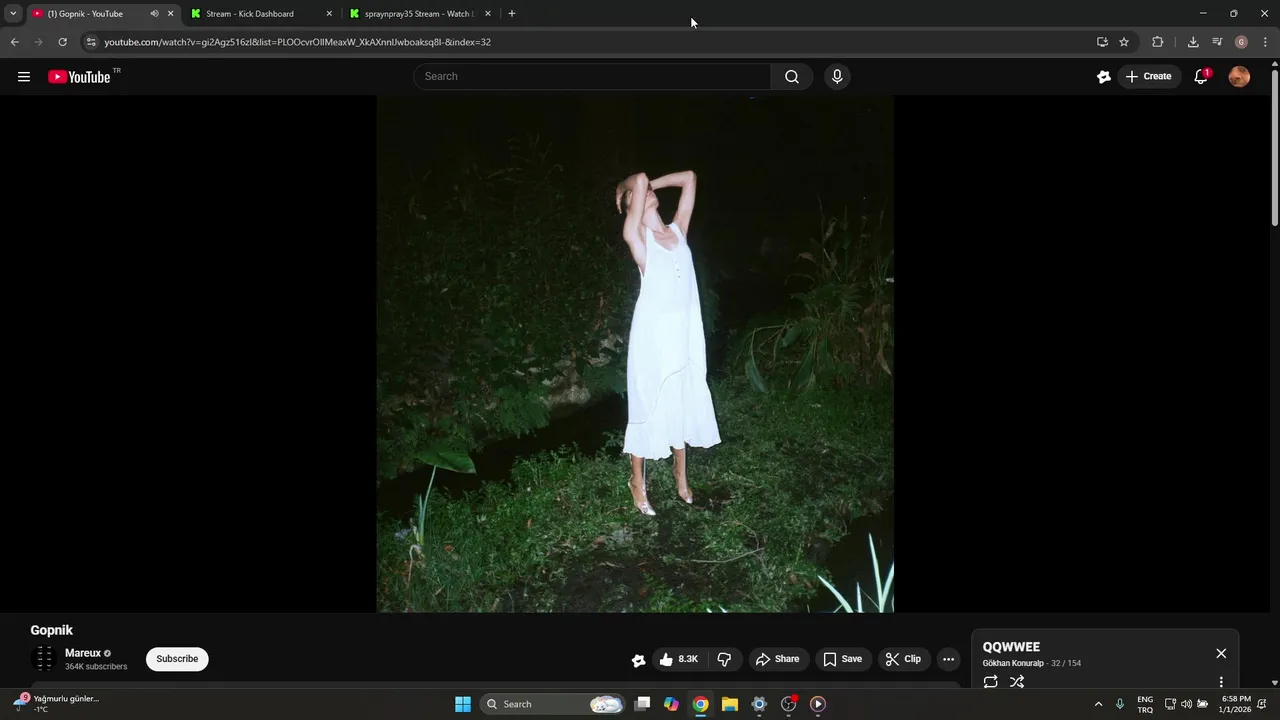Click the Windows taskbar Search box
The width and height of the screenshot is (1280, 720).
(x=553, y=704)
